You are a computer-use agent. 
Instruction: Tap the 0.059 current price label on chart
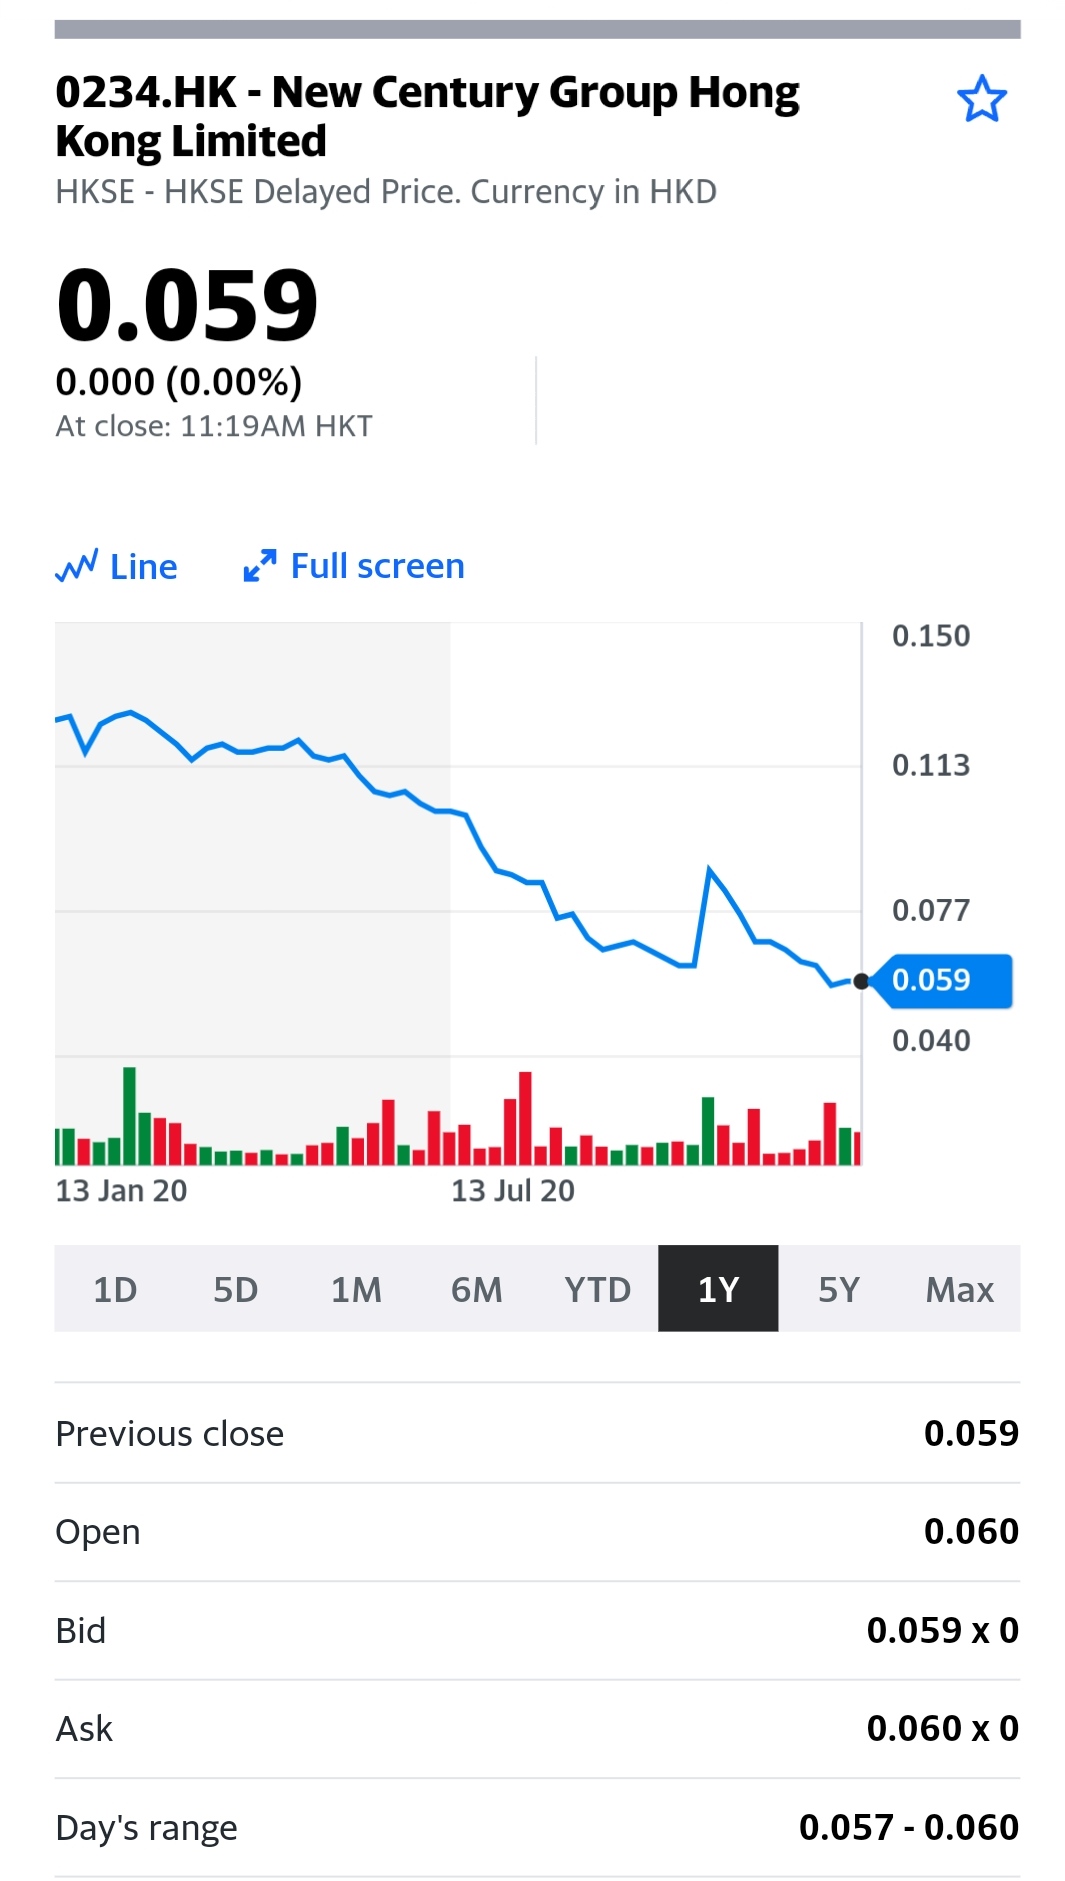[940, 980]
